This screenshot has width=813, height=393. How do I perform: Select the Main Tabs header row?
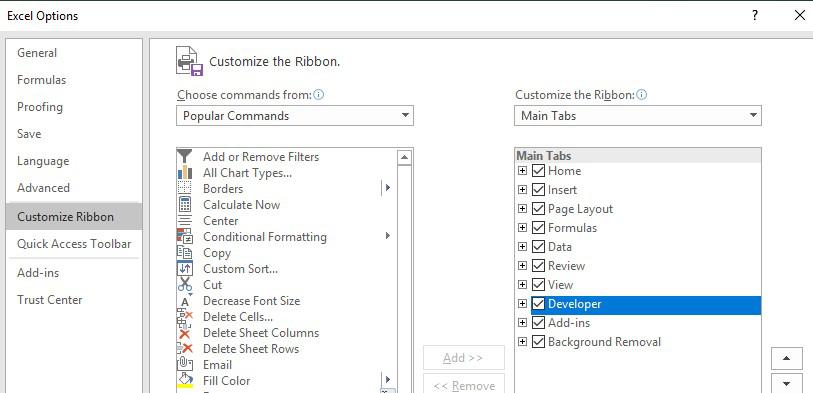click(638, 156)
